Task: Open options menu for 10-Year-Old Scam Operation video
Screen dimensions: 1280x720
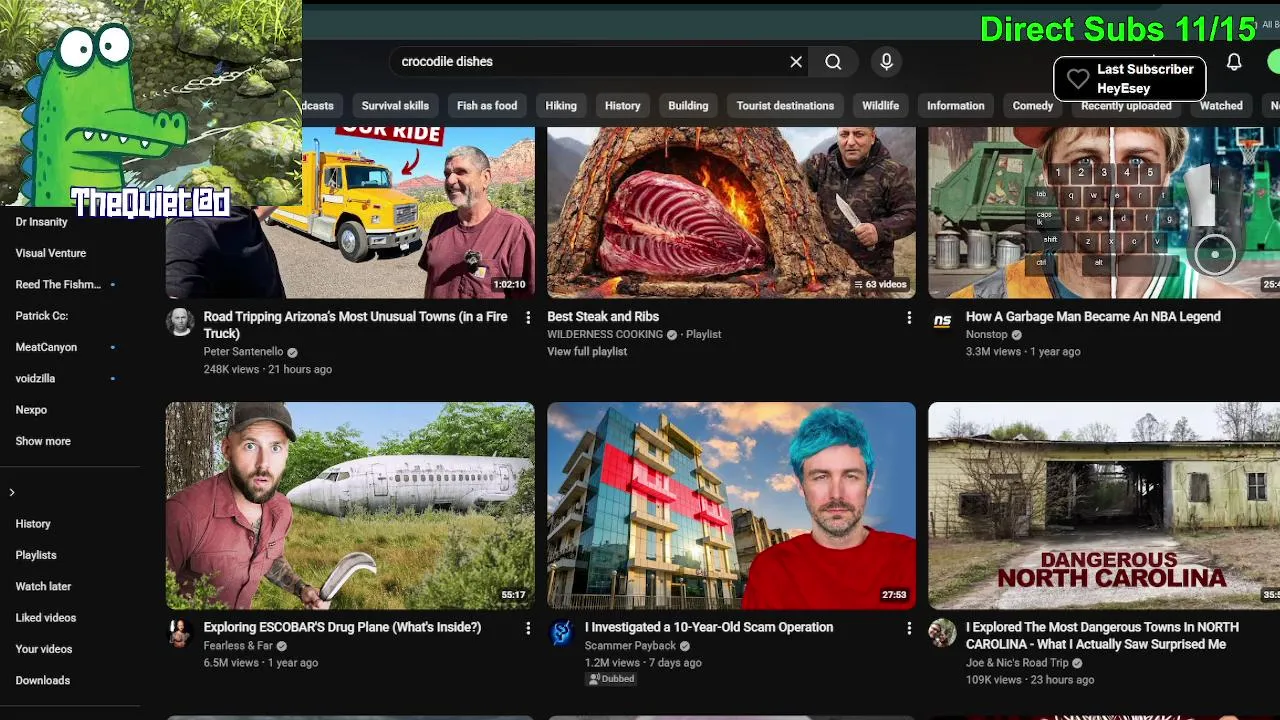Action: click(x=909, y=628)
